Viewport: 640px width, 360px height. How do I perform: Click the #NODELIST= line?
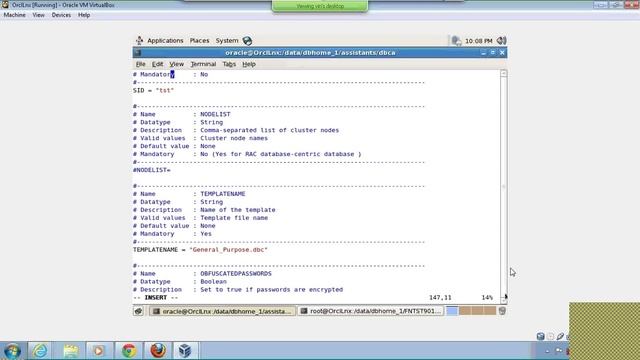152,170
